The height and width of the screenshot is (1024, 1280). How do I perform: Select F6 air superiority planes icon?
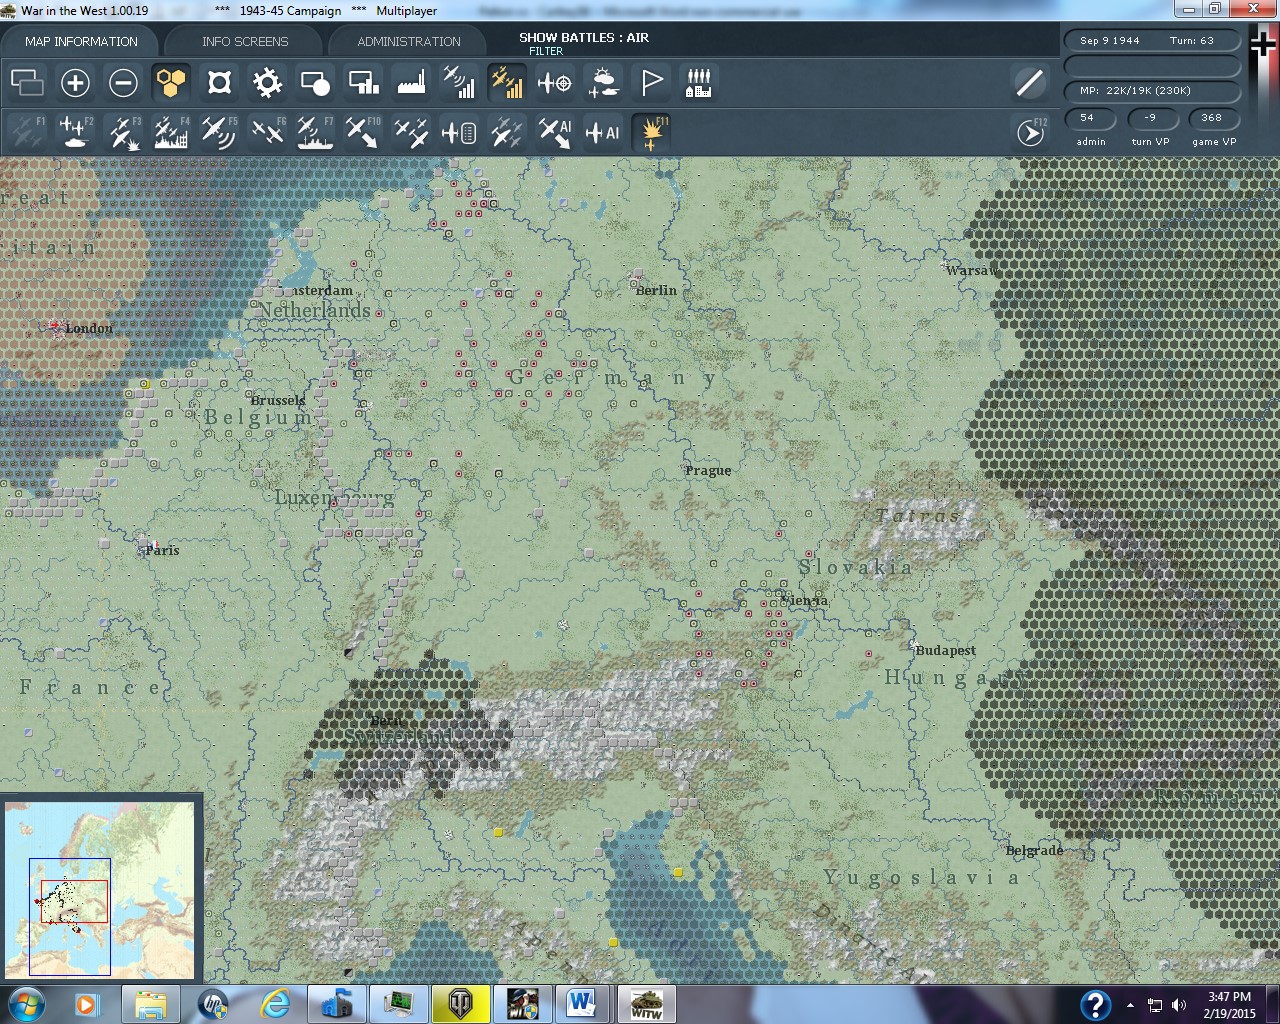pos(267,132)
